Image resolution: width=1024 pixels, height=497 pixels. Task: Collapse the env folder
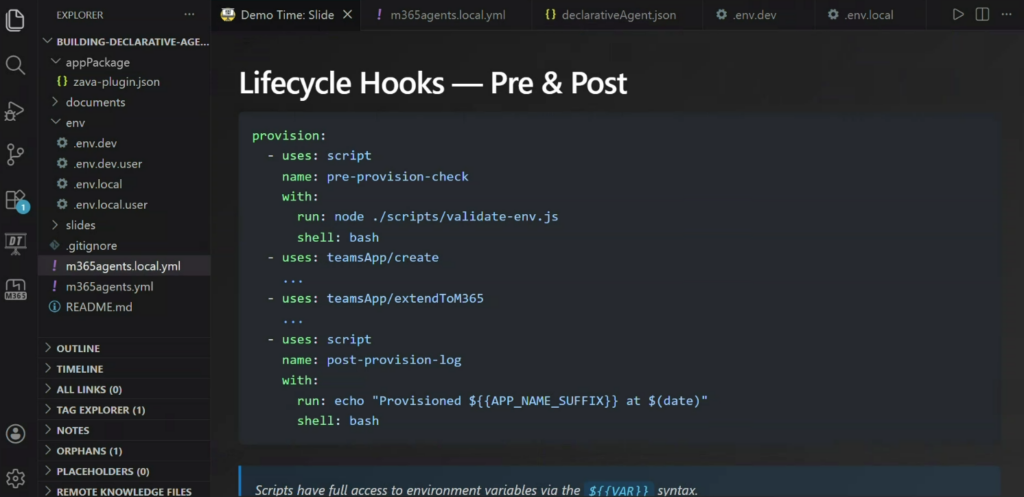tap(75, 122)
